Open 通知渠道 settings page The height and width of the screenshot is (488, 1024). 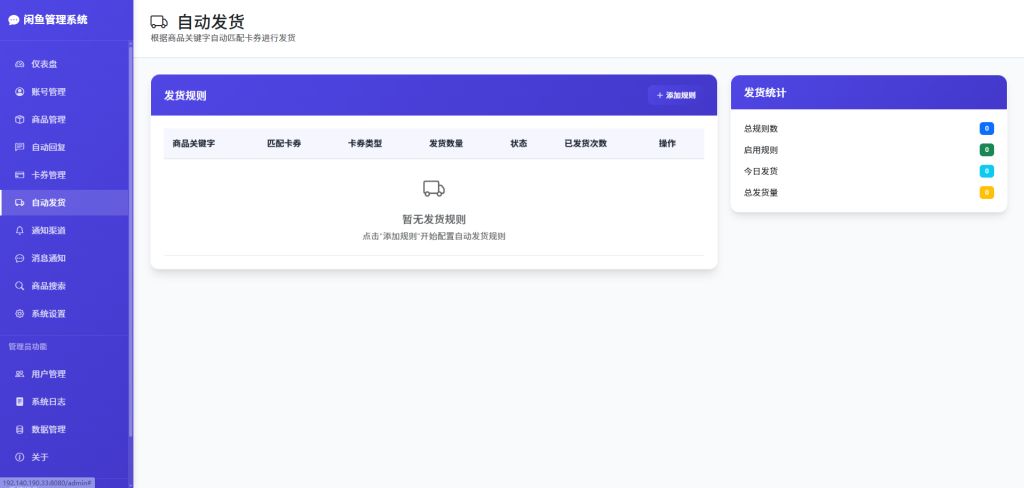64,231
